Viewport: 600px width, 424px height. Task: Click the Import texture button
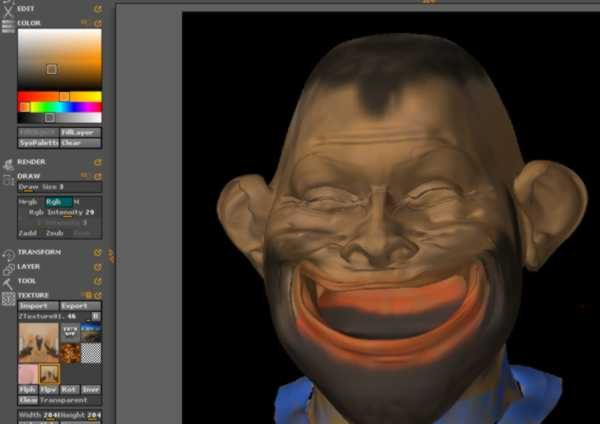[34, 306]
